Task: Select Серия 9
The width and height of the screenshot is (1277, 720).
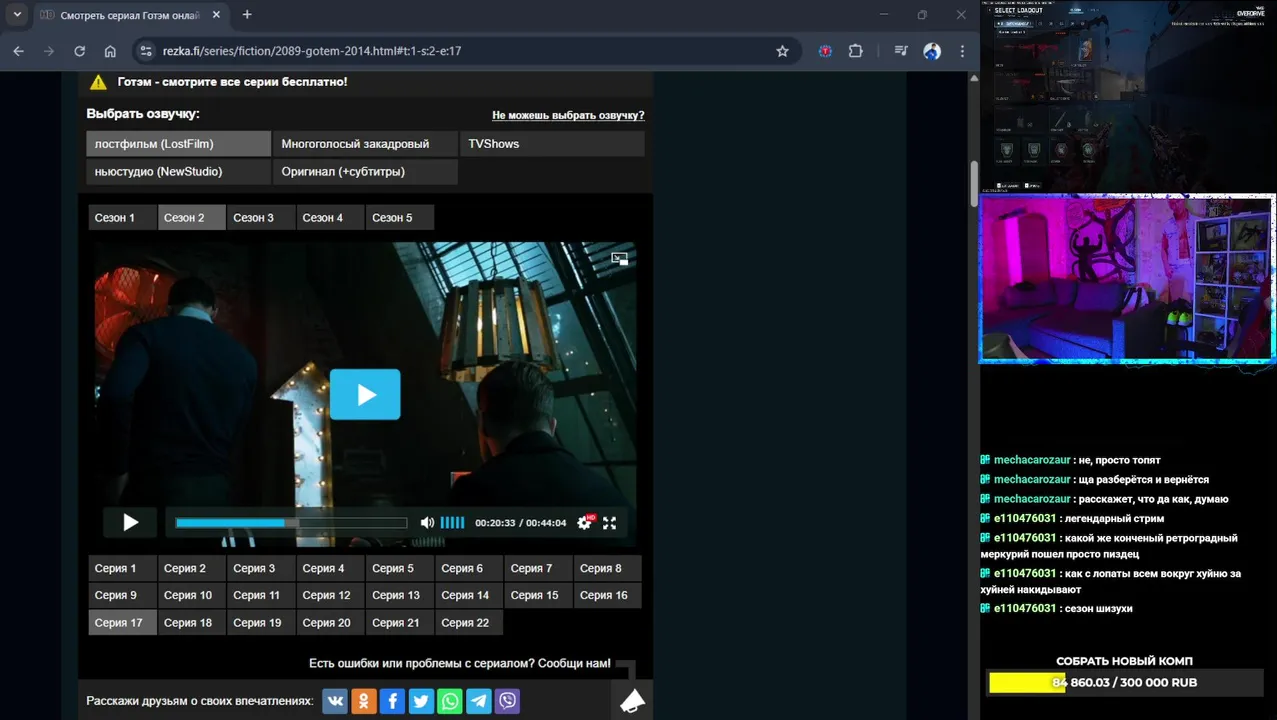Action: pyautogui.click(x=122, y=595)
